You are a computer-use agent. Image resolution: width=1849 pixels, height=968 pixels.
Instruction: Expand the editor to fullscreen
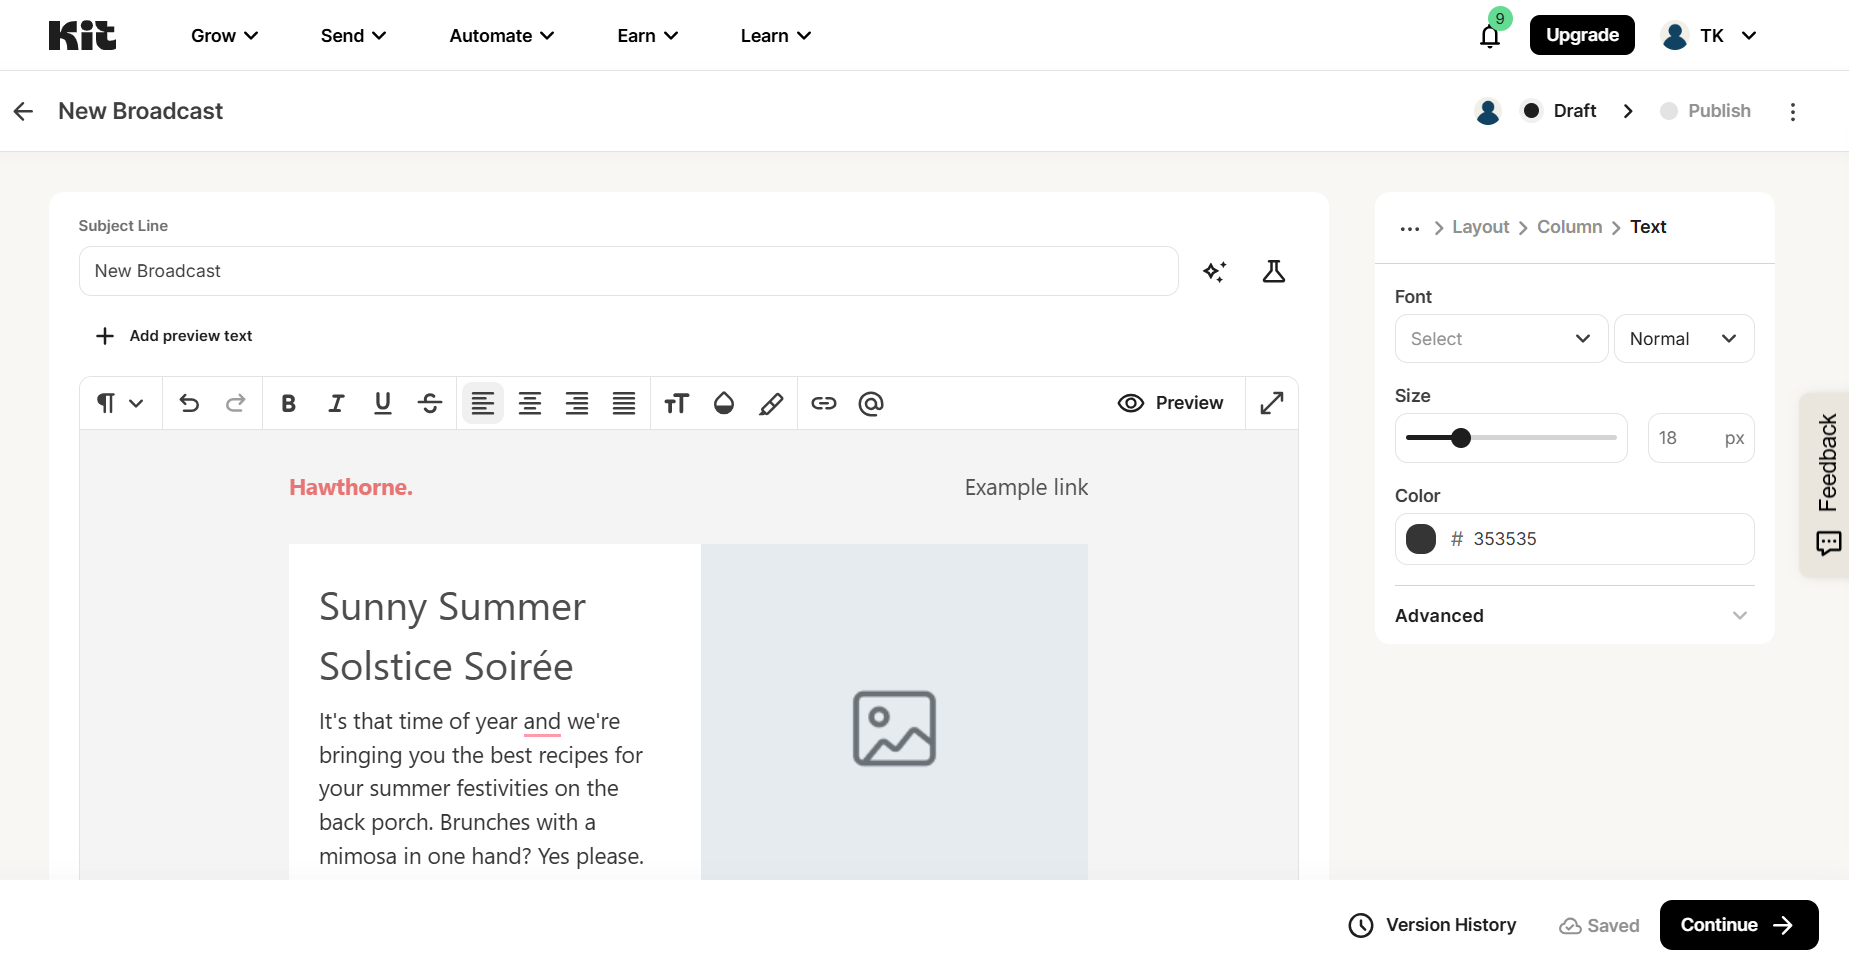coord(1271,403)
